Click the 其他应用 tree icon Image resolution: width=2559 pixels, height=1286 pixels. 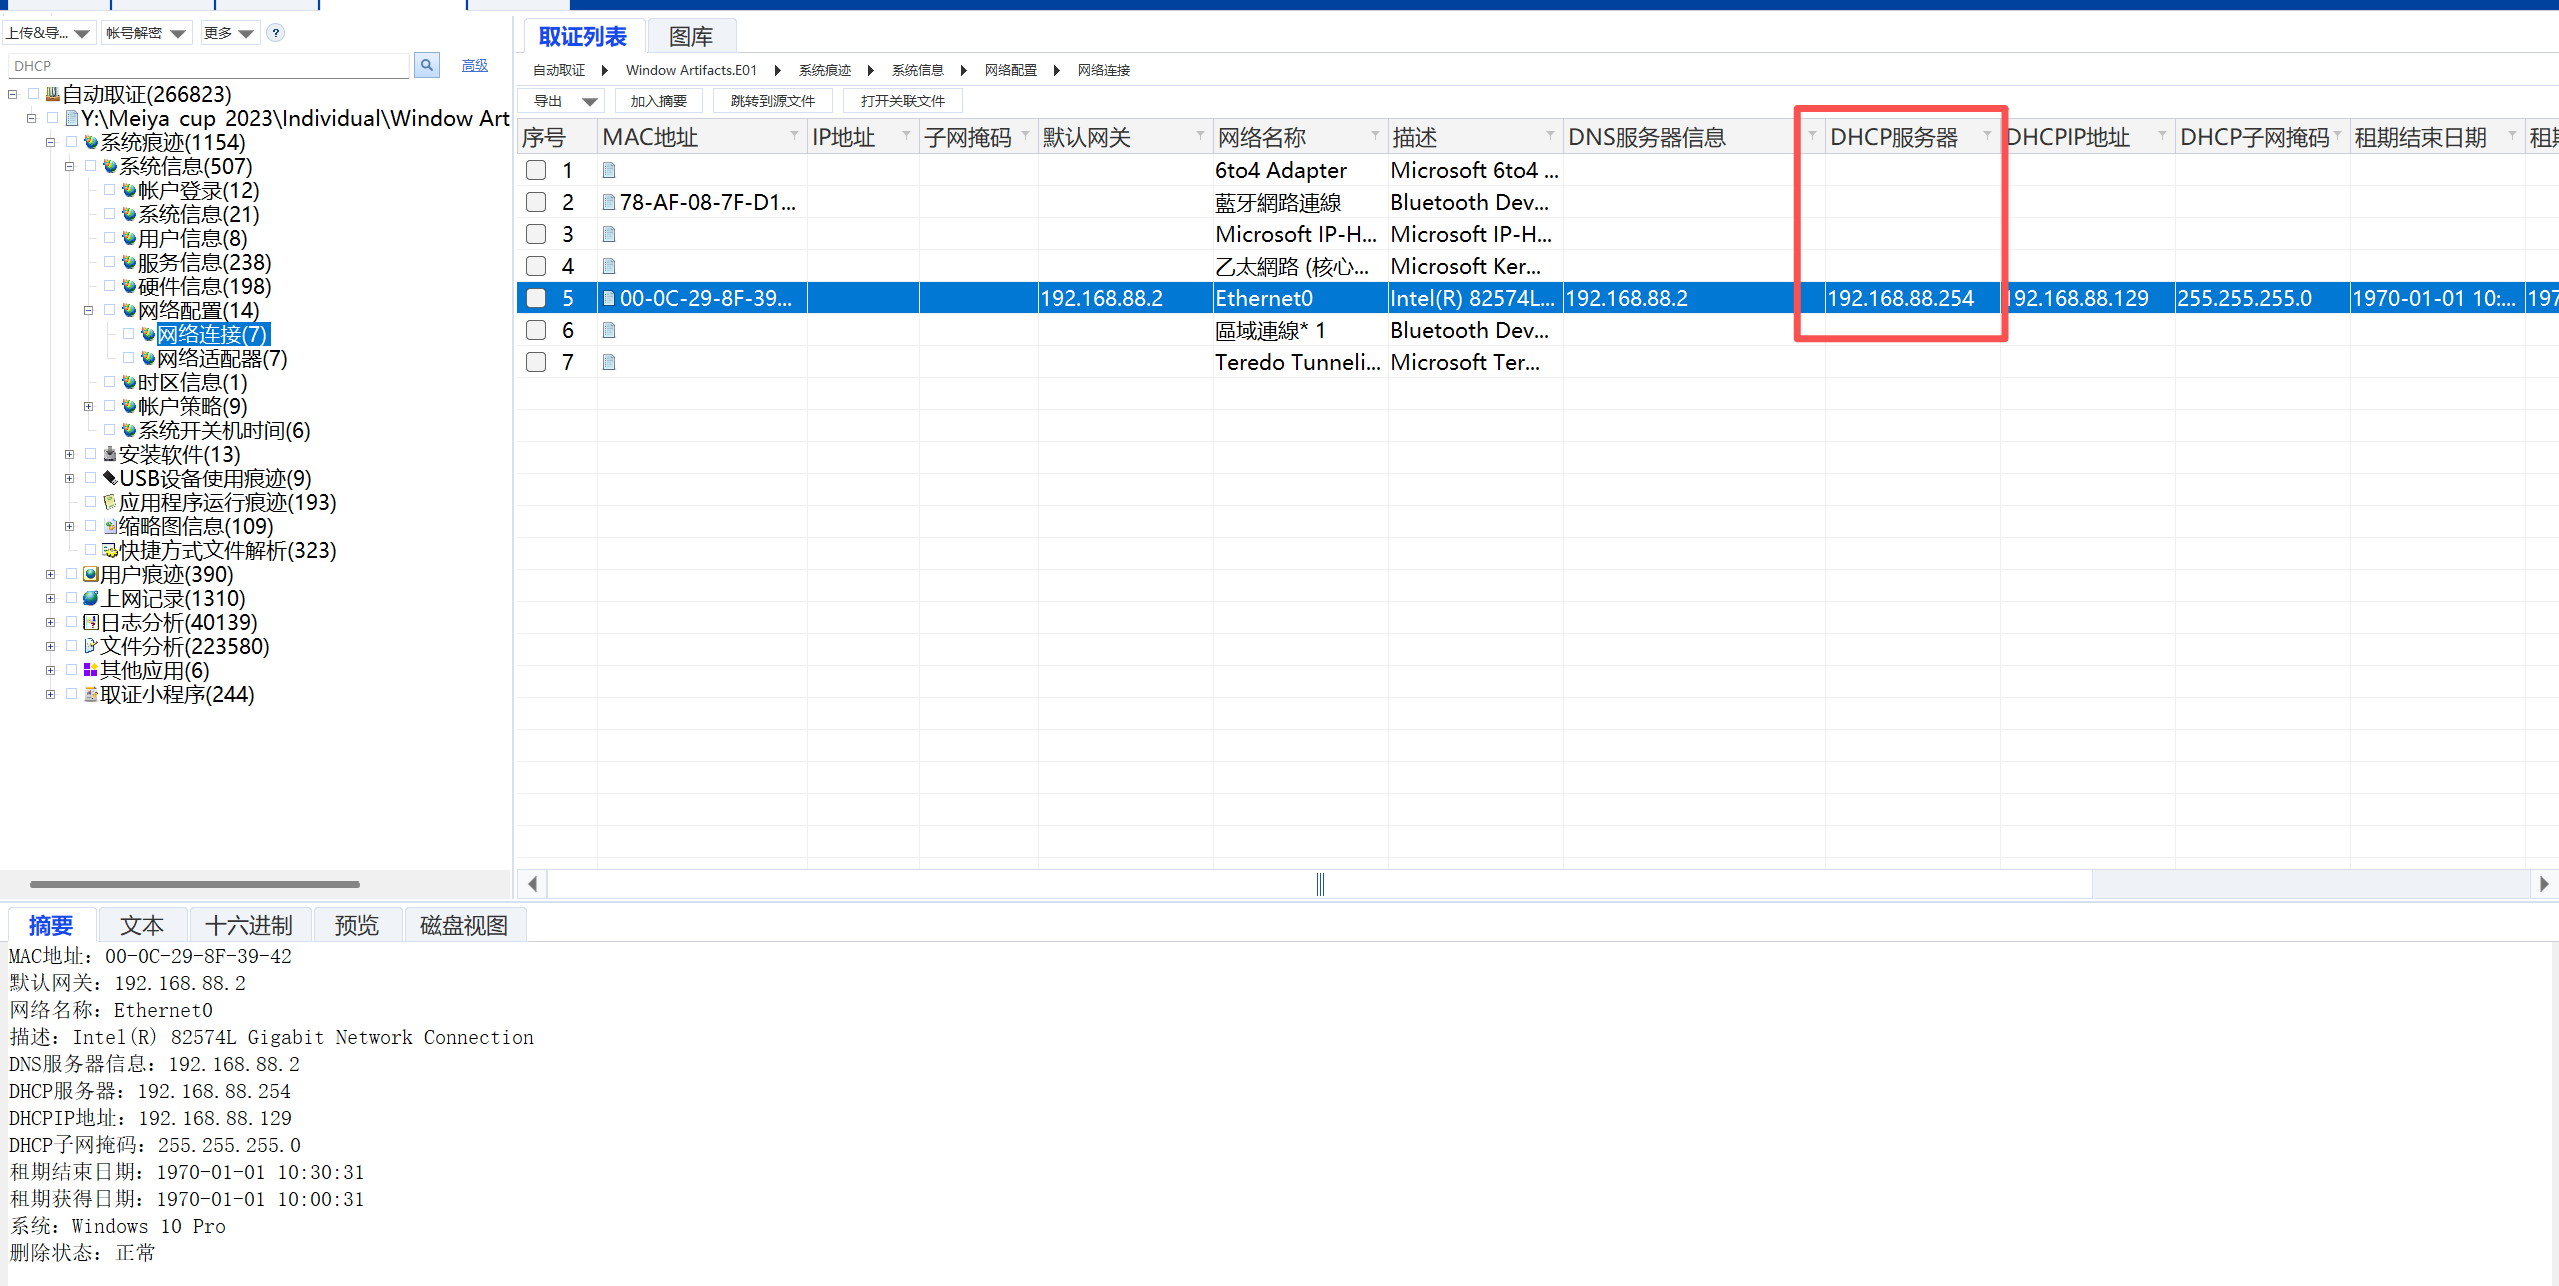tap(91, 670)
